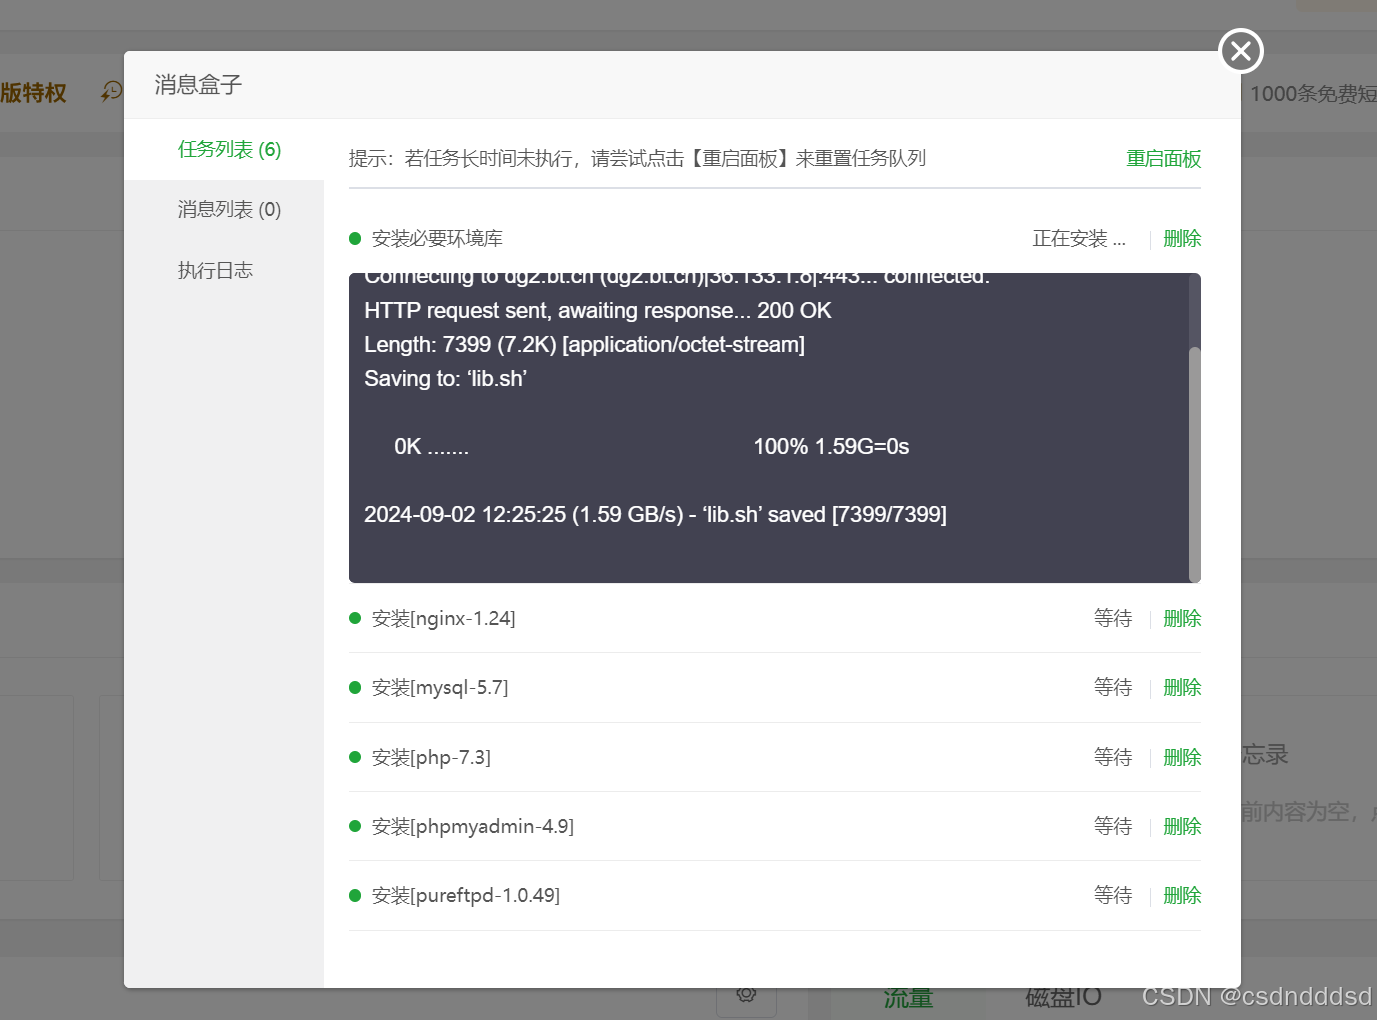Delete the 安装[nginx-1.24] task
This screenshot has height=1020, width=1377.
coord(1182,619)
